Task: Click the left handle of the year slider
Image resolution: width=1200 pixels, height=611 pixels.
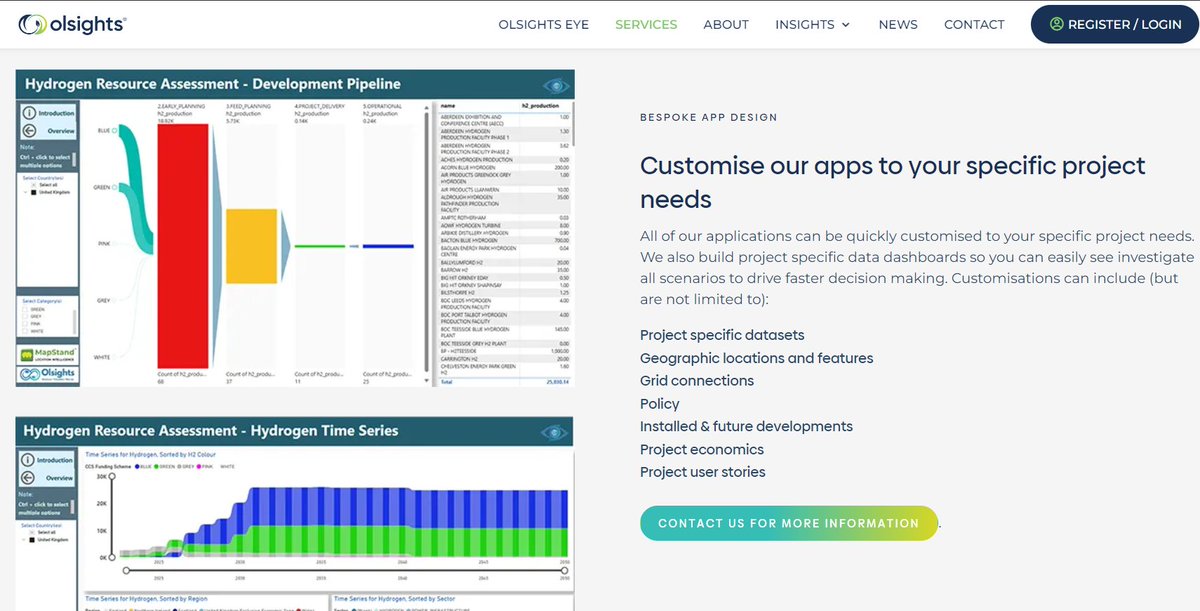Action: pos(125,570)
